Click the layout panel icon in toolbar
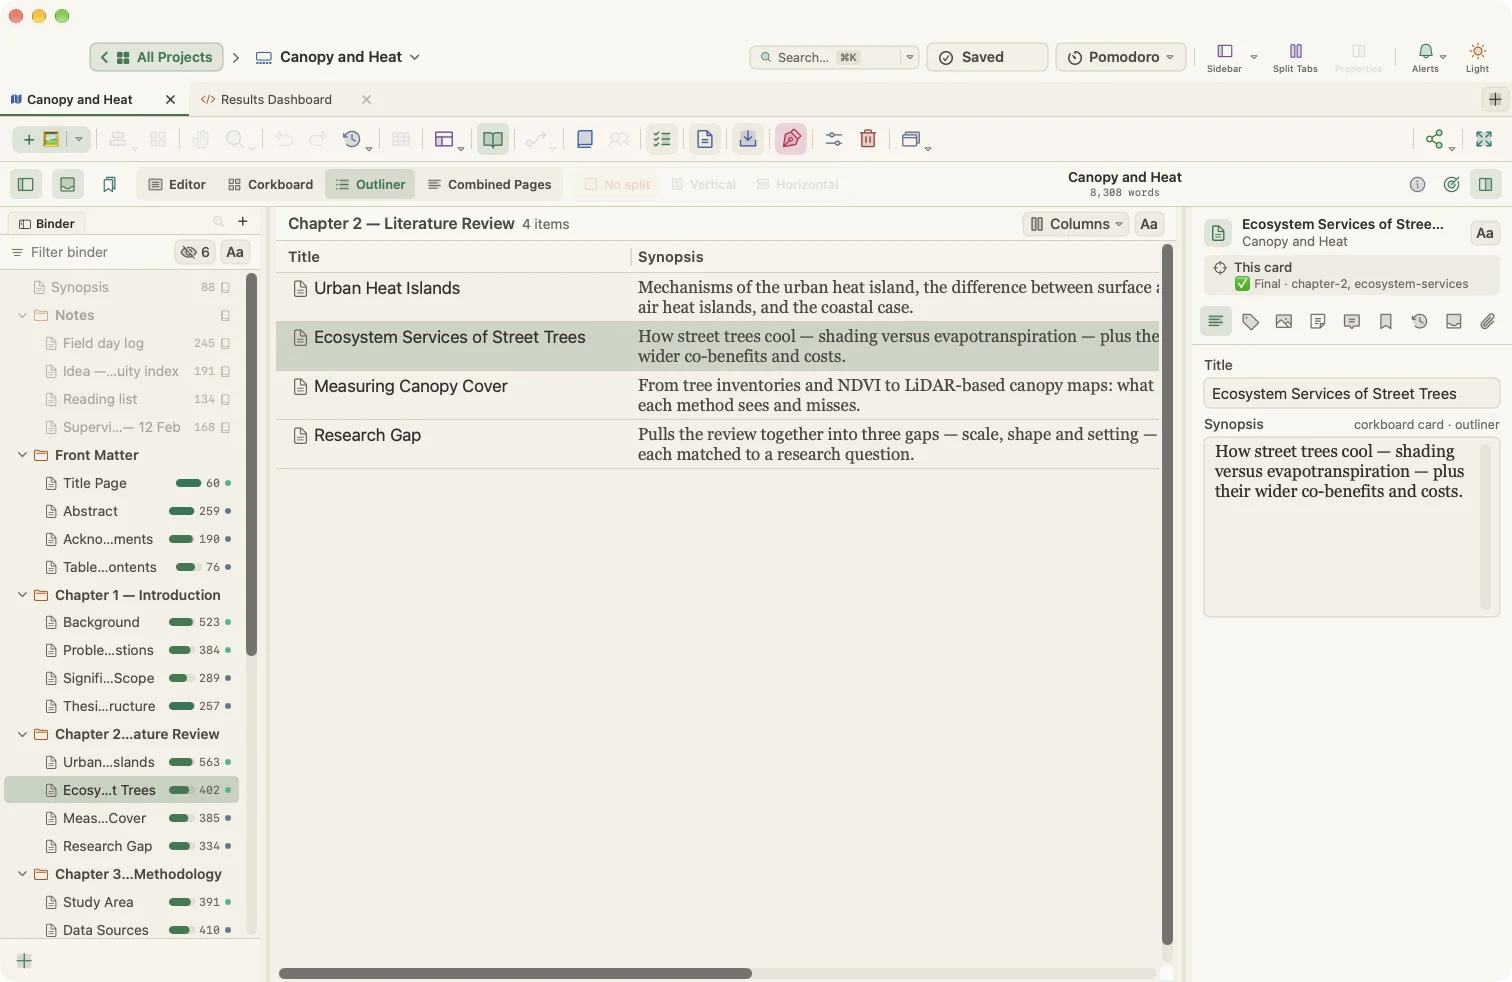This screenshot has height=982, width=1512. pyautogui.click(x=444, y=139)
